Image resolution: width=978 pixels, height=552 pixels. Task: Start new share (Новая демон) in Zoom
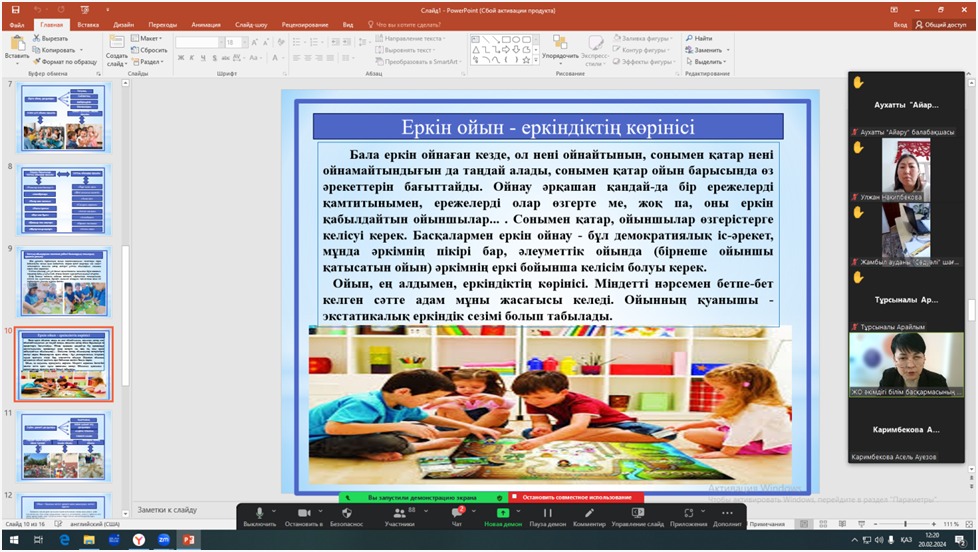pos(503,517)
